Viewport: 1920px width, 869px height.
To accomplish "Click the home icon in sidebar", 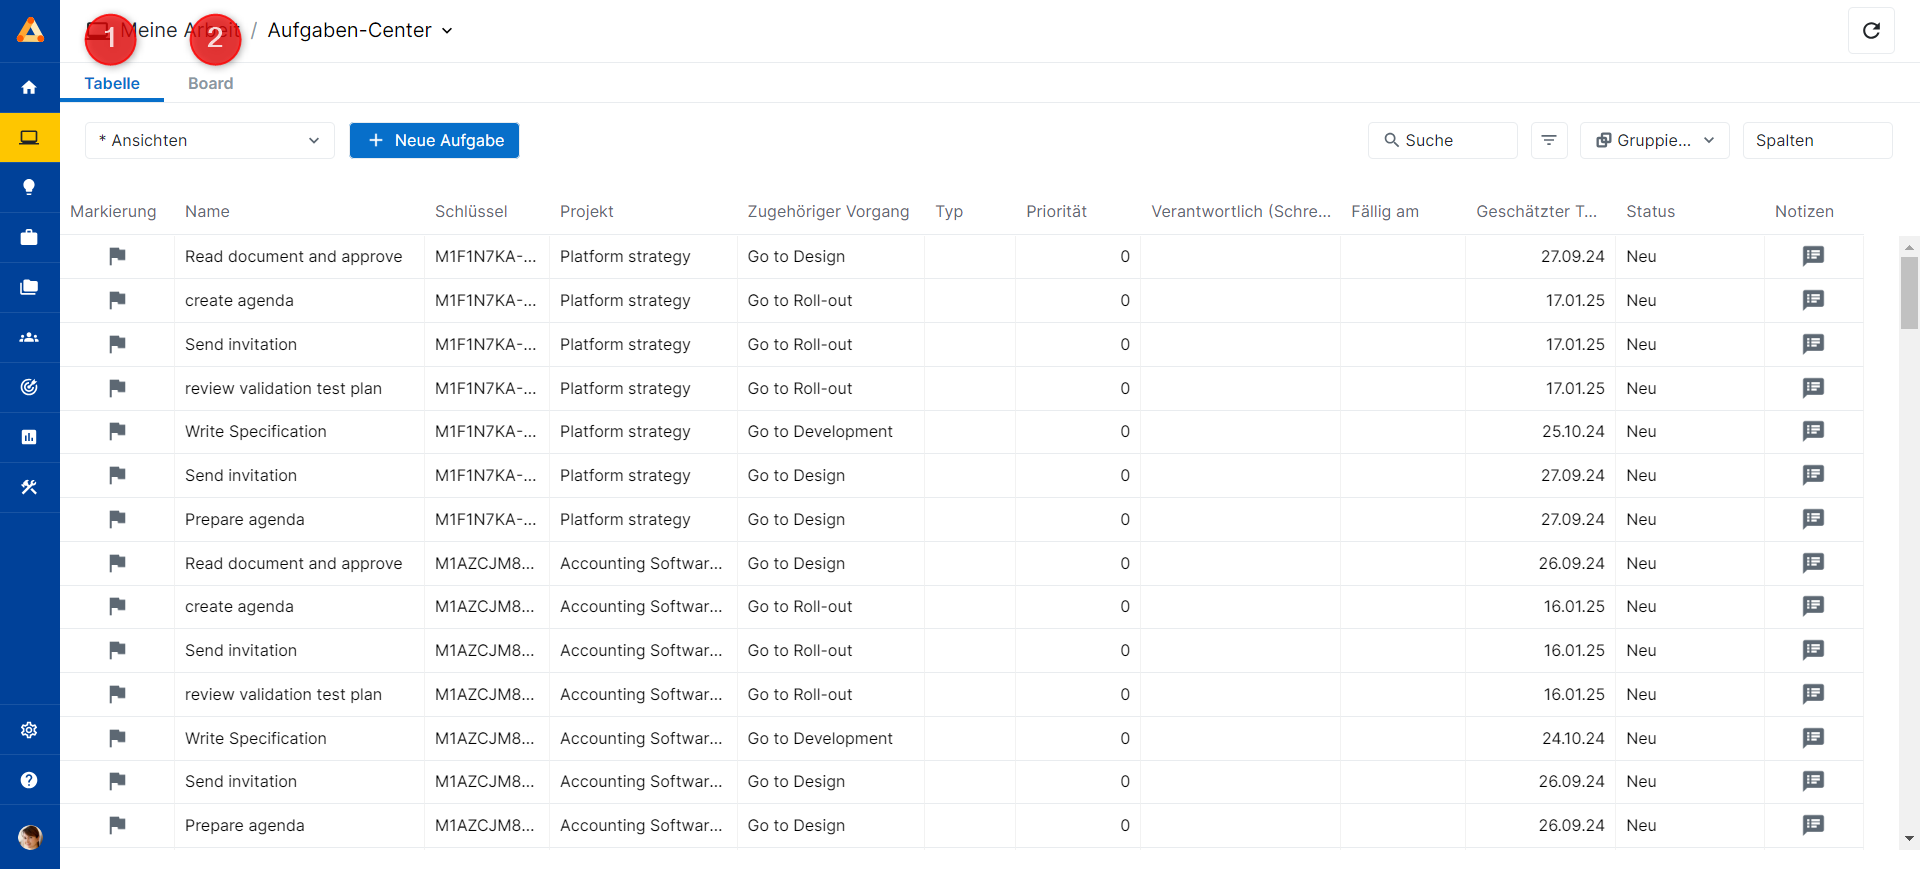I will [29, 88].
